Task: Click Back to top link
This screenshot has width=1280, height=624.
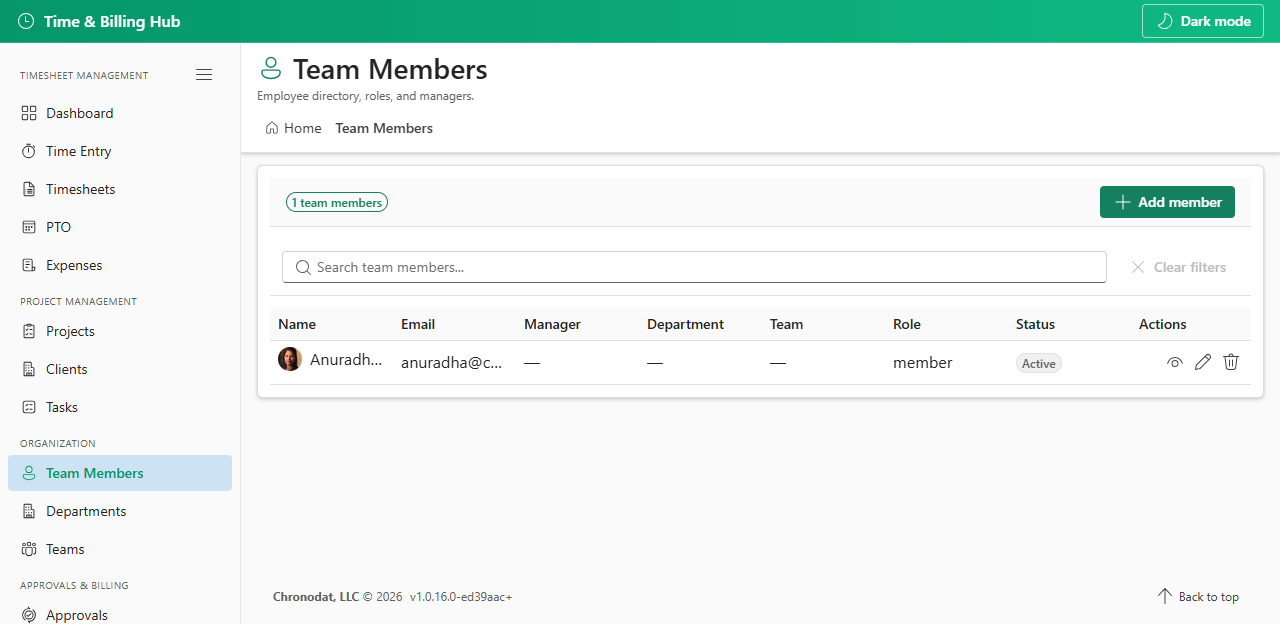Action: point(1198,597)
